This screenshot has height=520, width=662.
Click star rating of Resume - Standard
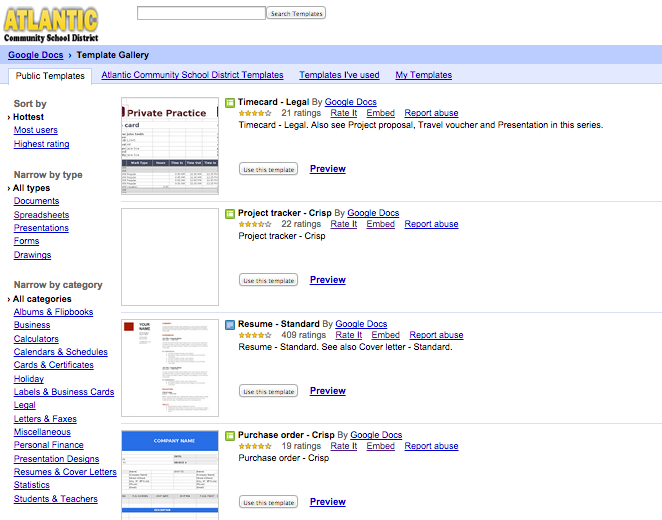tap(255, 335)
